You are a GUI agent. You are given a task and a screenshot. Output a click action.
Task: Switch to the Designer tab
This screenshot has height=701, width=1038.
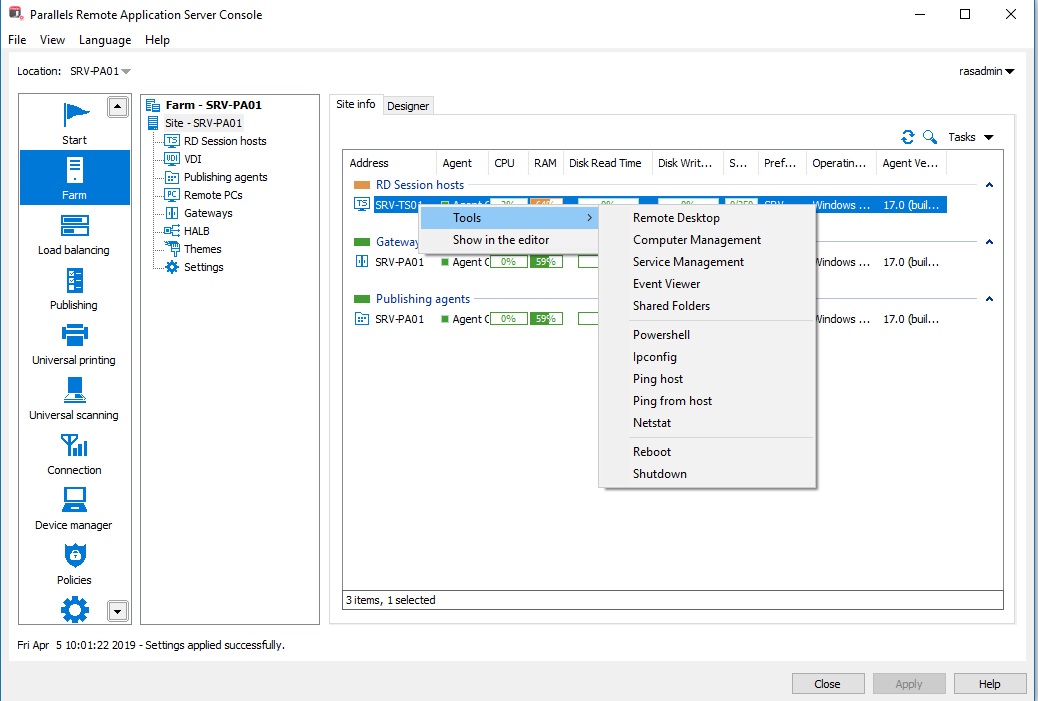click(x=408, y=106)
